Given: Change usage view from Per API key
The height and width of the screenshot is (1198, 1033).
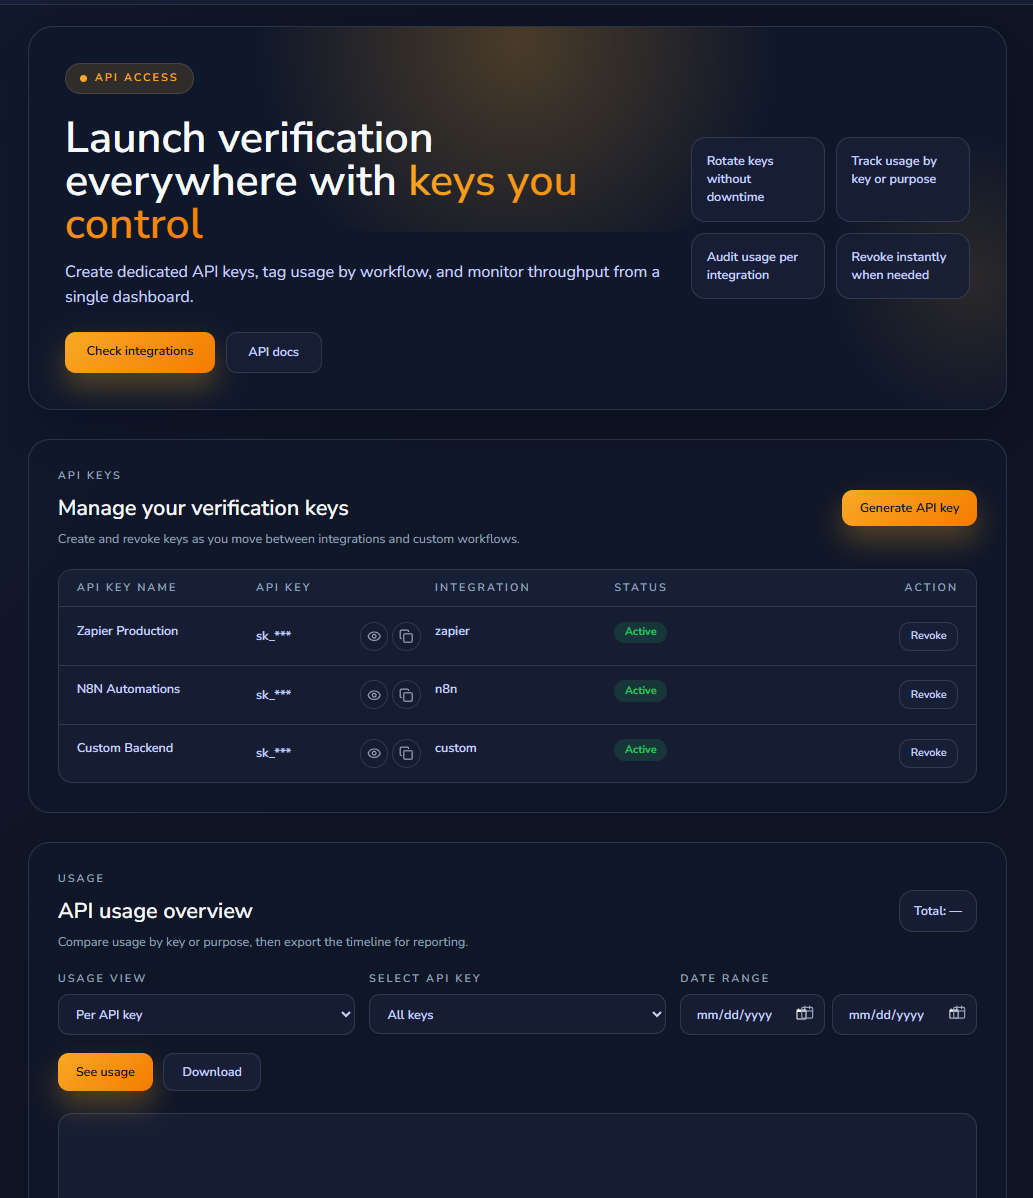Looking at the screenshot, I should pos(205,1013).
